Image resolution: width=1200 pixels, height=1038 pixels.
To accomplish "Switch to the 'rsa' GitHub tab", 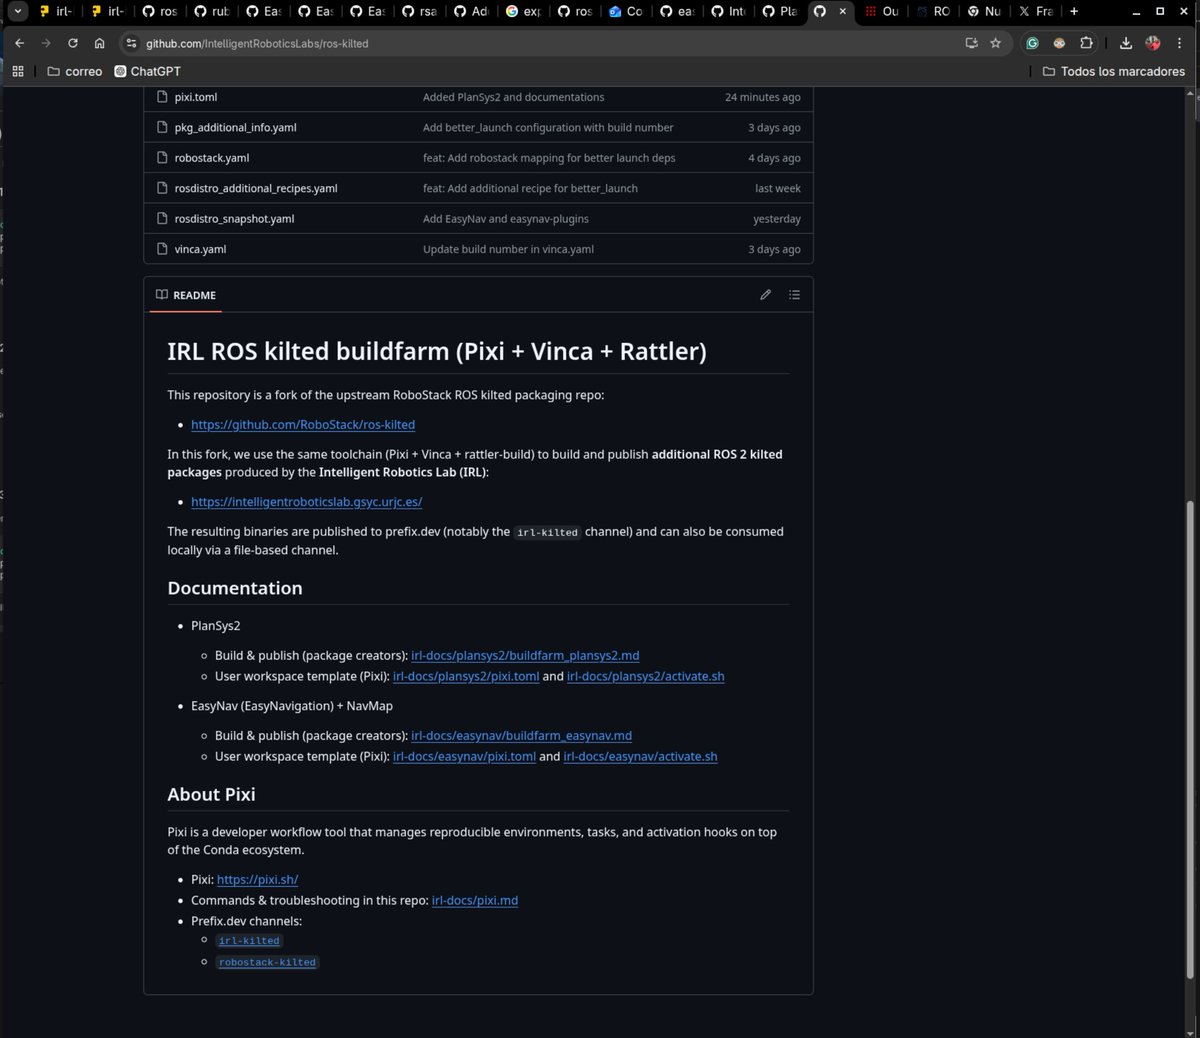I will [419, 12].
